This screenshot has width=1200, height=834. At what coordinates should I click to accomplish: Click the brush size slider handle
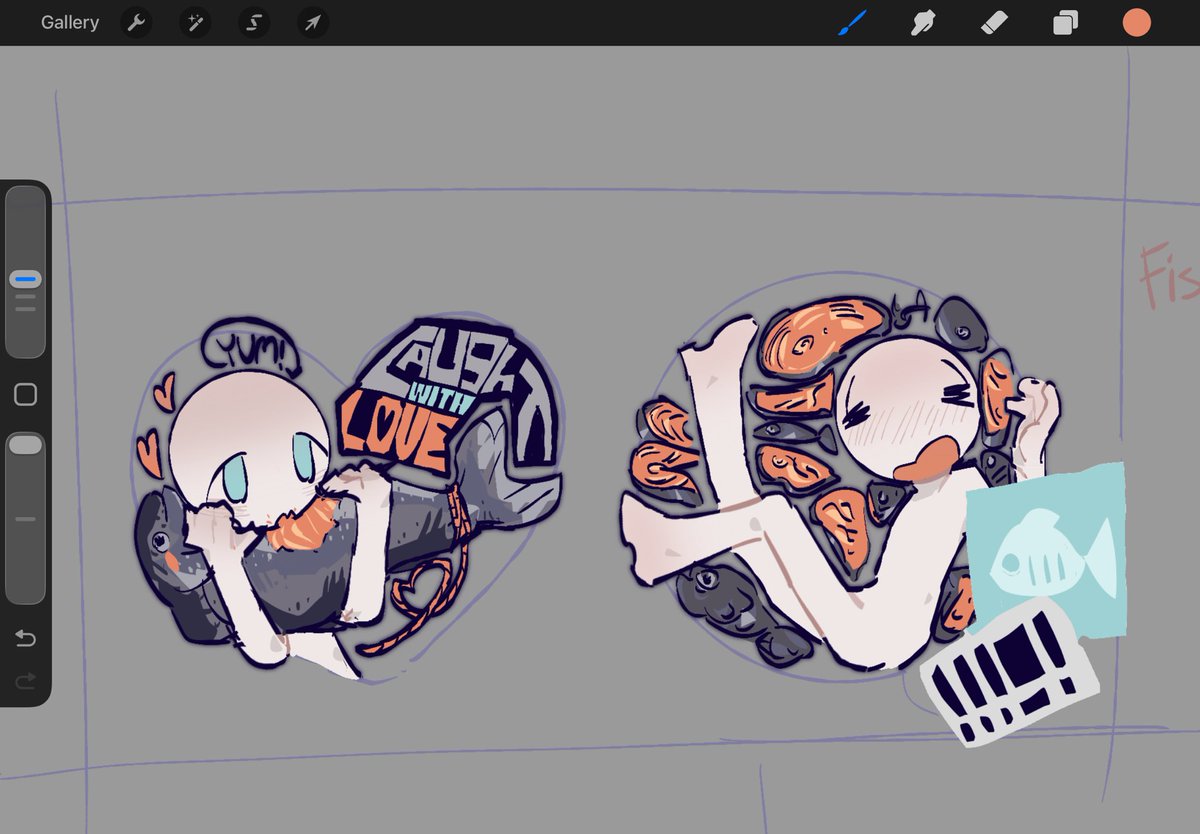[26, 279]
